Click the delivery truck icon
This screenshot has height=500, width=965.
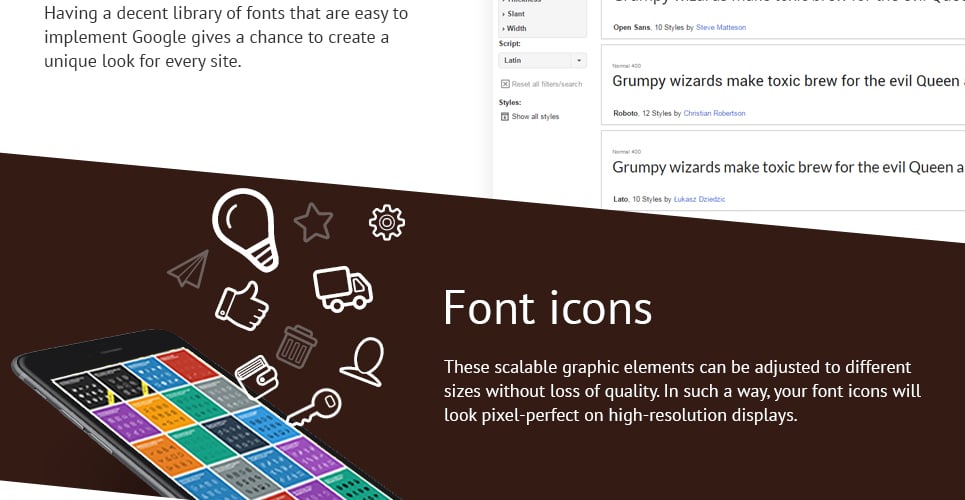[343, 289]
